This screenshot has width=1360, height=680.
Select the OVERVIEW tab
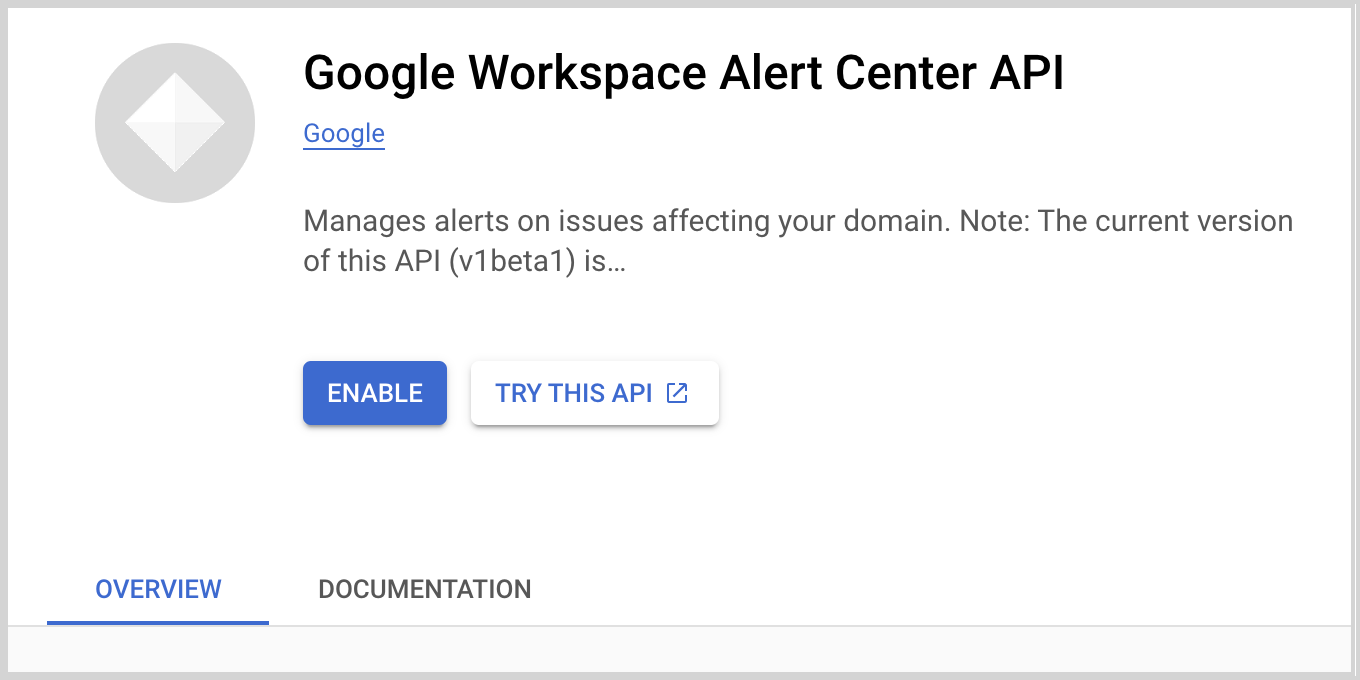coord(158,589)
